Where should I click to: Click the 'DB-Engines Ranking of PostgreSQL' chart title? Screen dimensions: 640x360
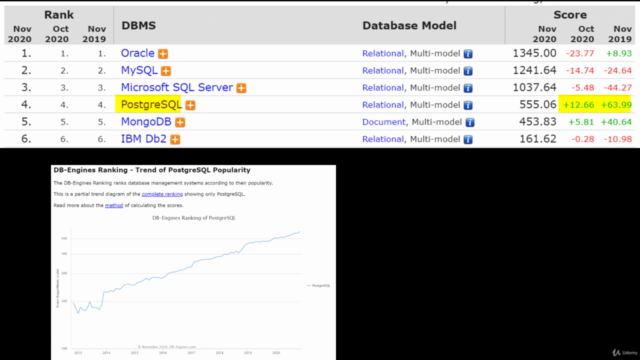point(194,218)
